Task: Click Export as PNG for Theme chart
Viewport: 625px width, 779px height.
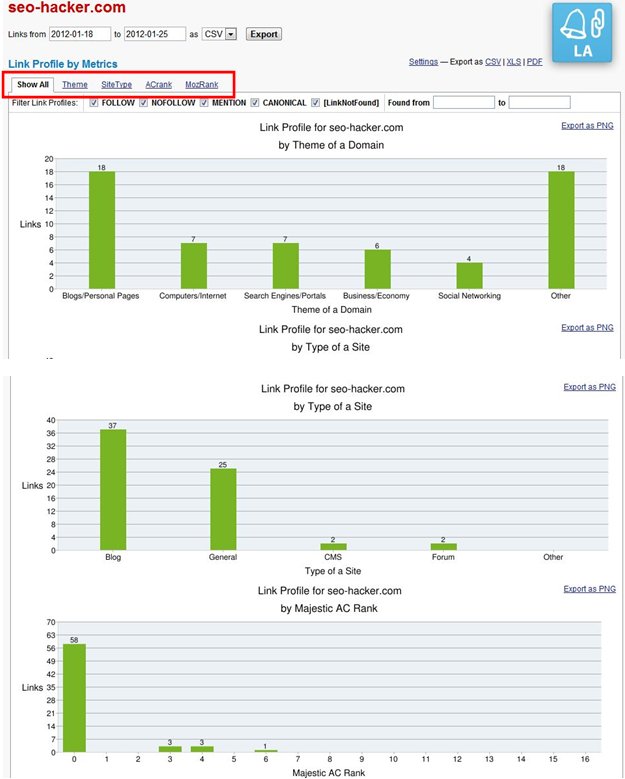Action: [x=588, y=125]
